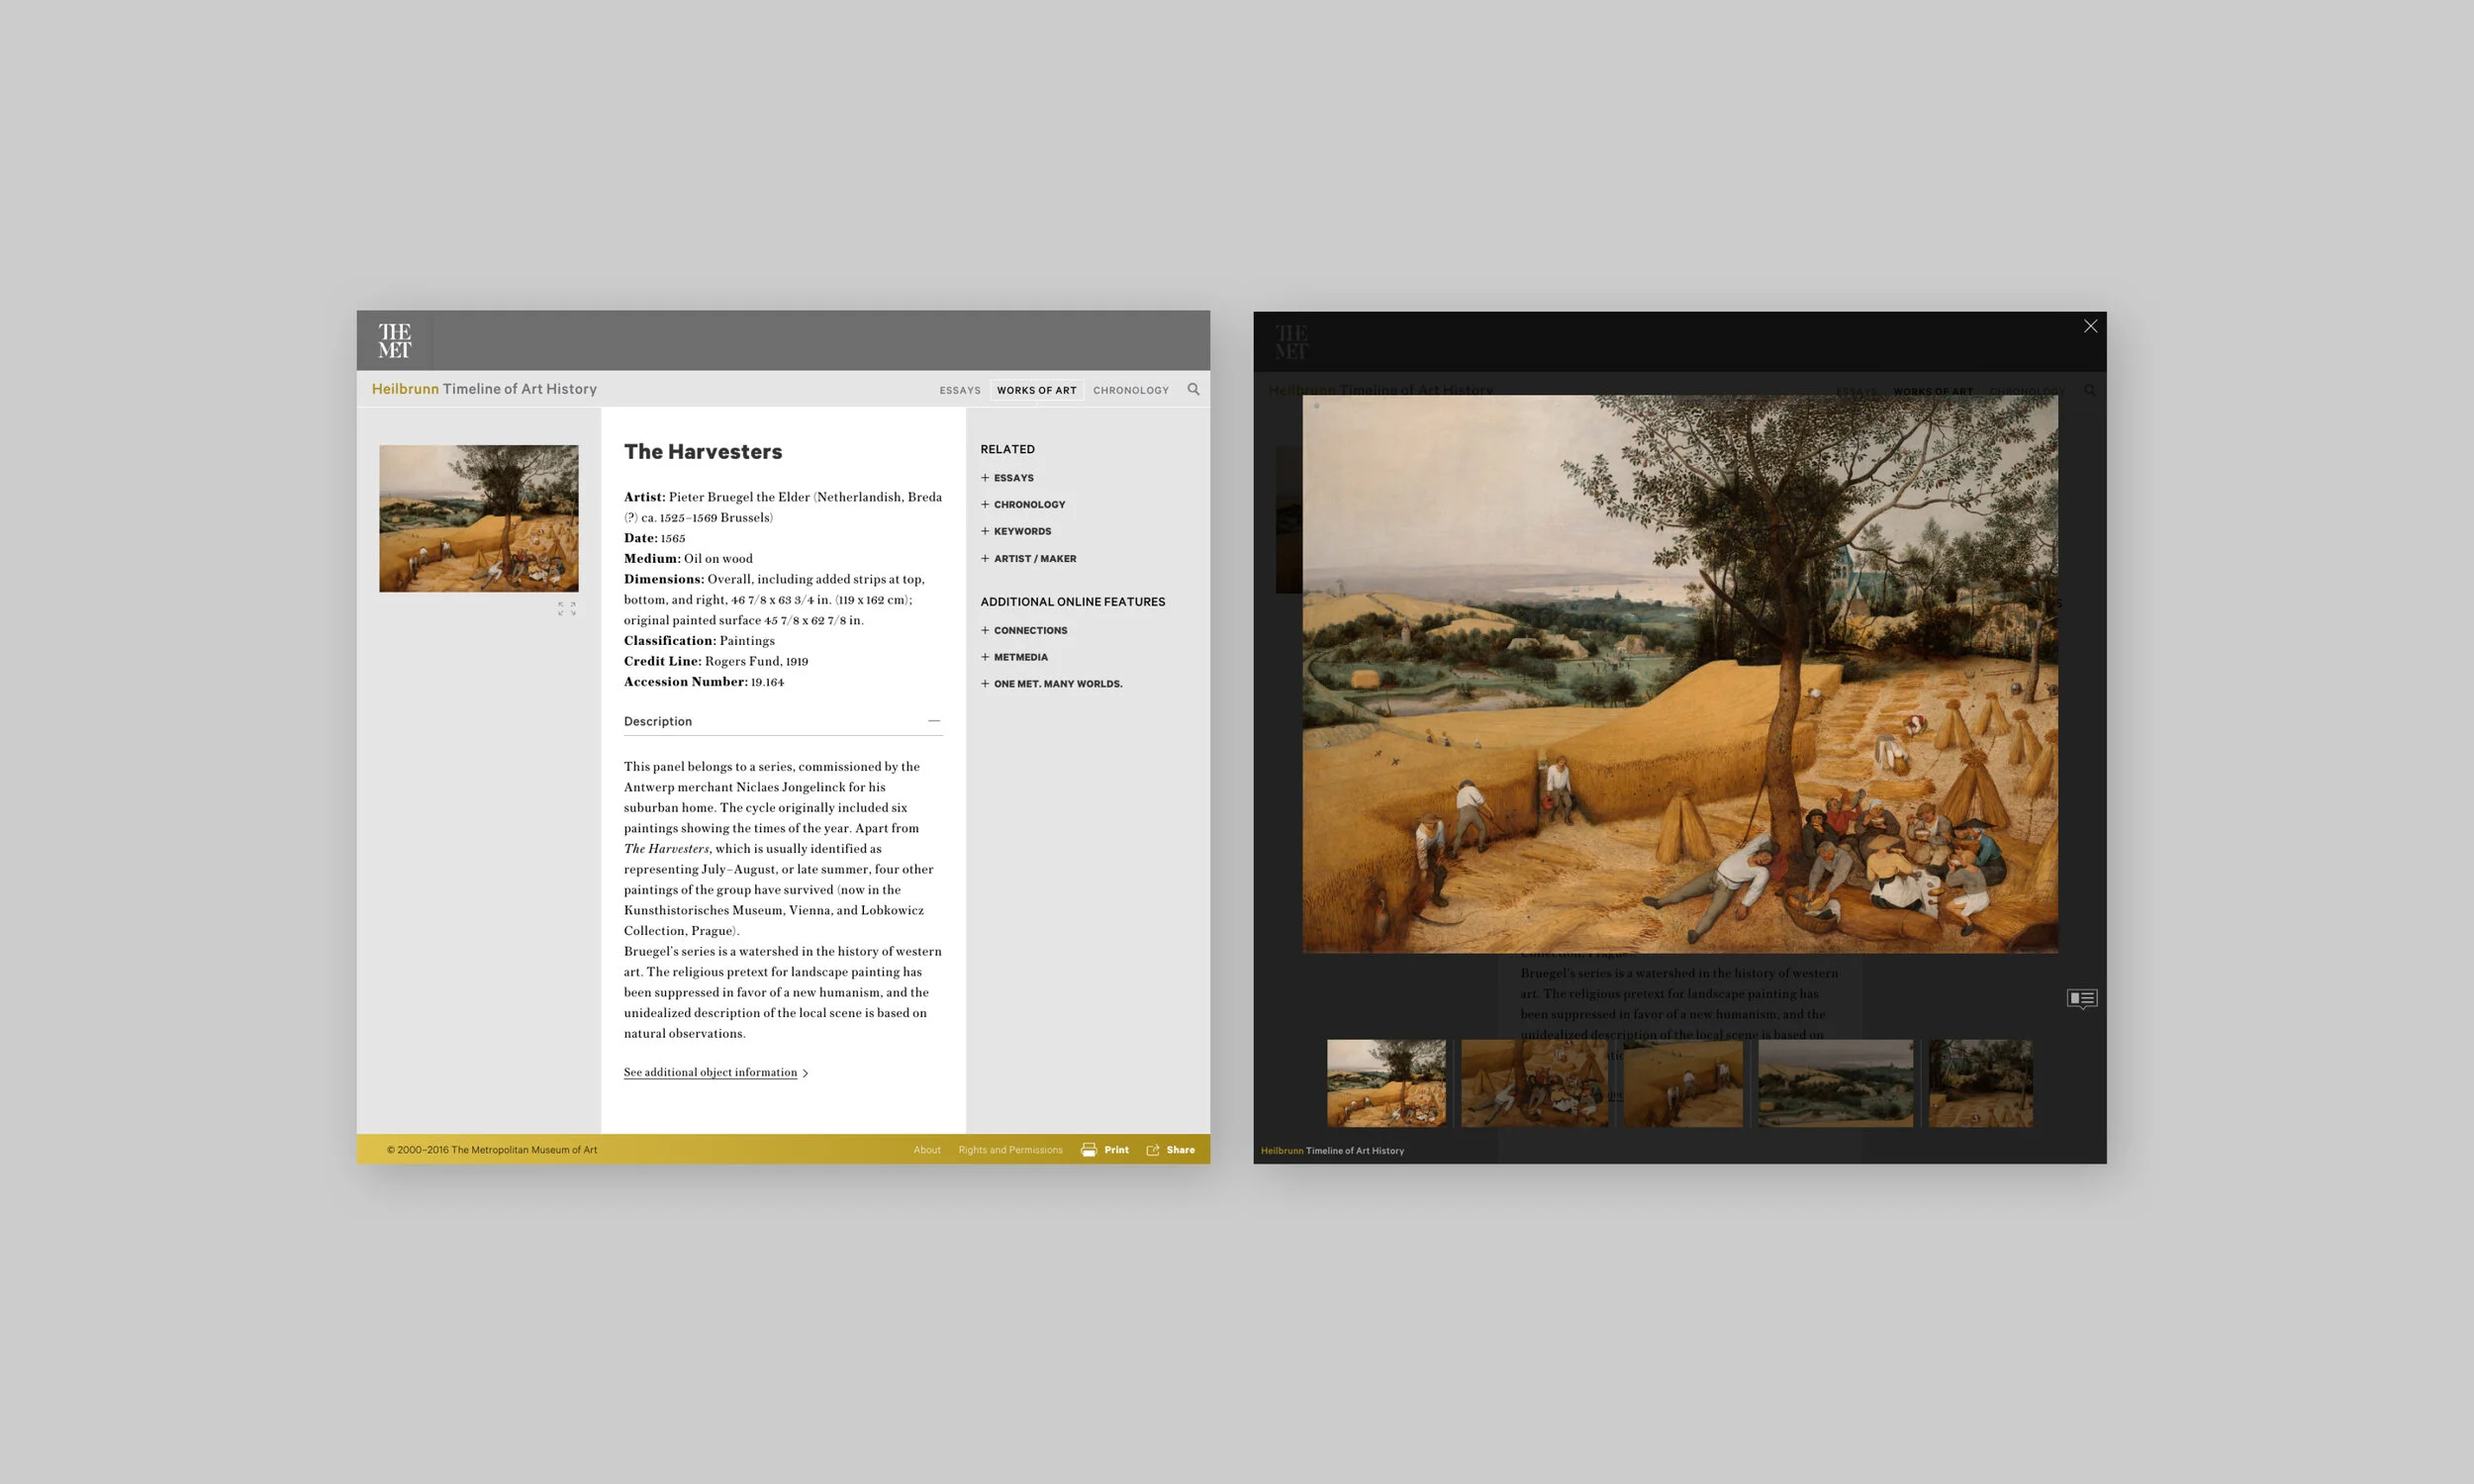This screenshot has height=1484, width=2474.
Task: Toggle the caption panel icon in the lightbox
Action: [2082, 998]
